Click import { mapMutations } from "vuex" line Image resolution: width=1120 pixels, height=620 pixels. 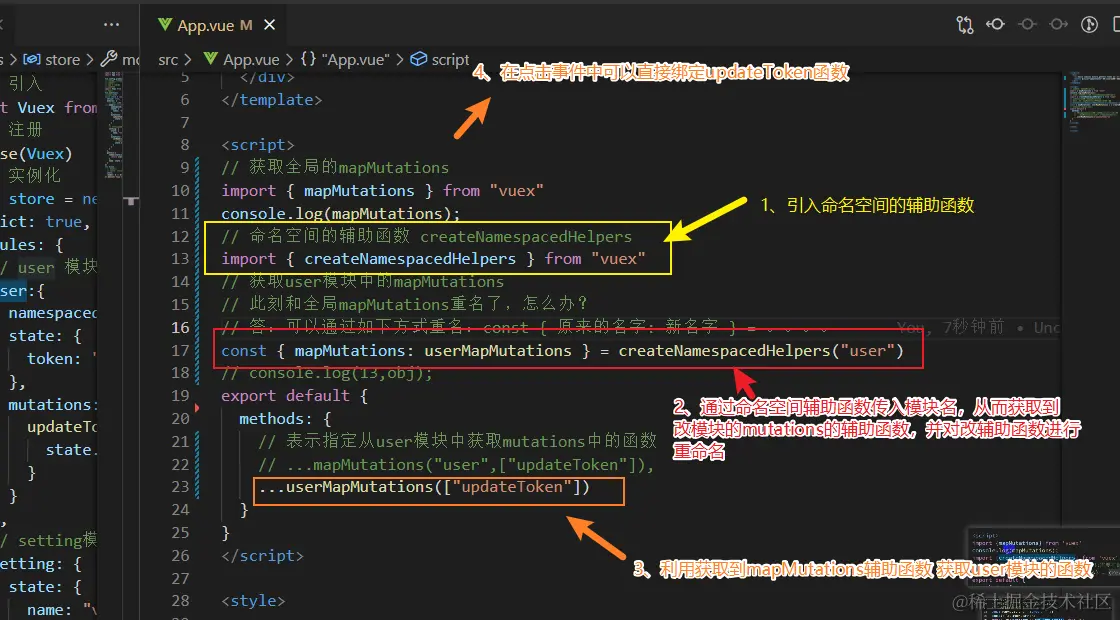tap(383, 191)
